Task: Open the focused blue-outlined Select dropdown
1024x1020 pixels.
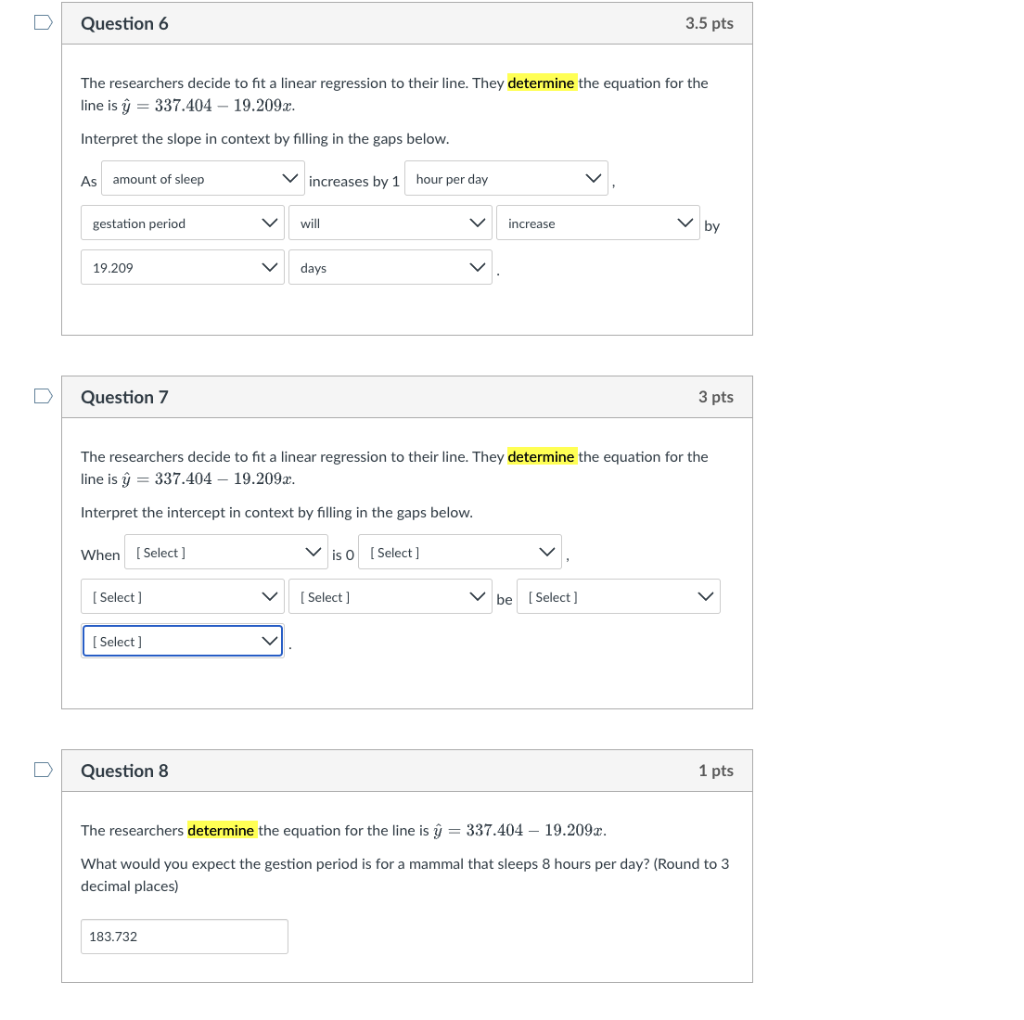Action: (x=183, y=641)
